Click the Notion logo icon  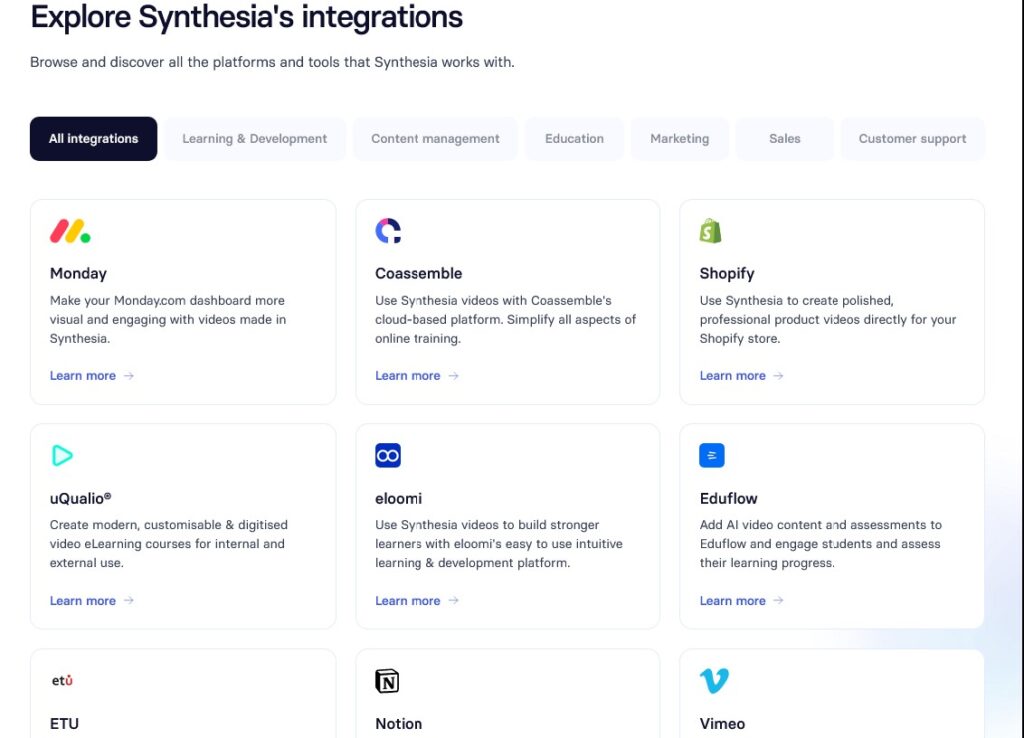point(387,681)
